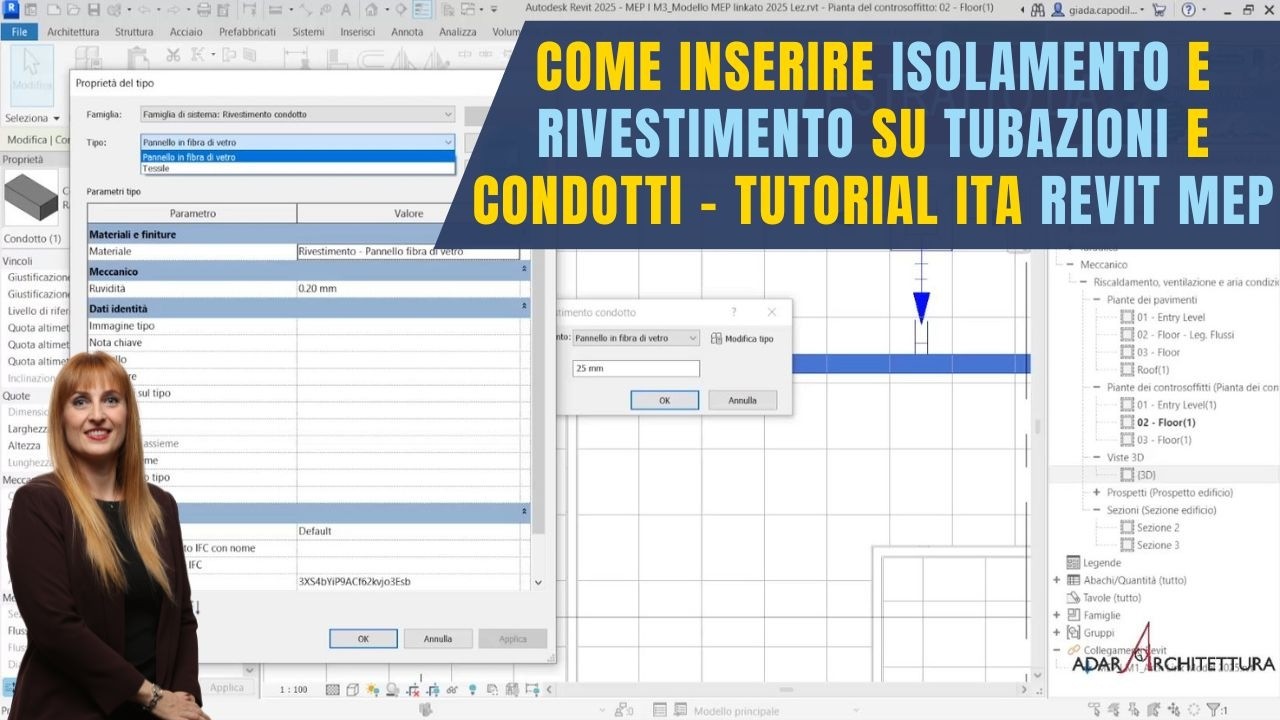1280x720 pixels.
Task: Click Applica in Proprietà del tipo dialog
Action: coord(513,638)
